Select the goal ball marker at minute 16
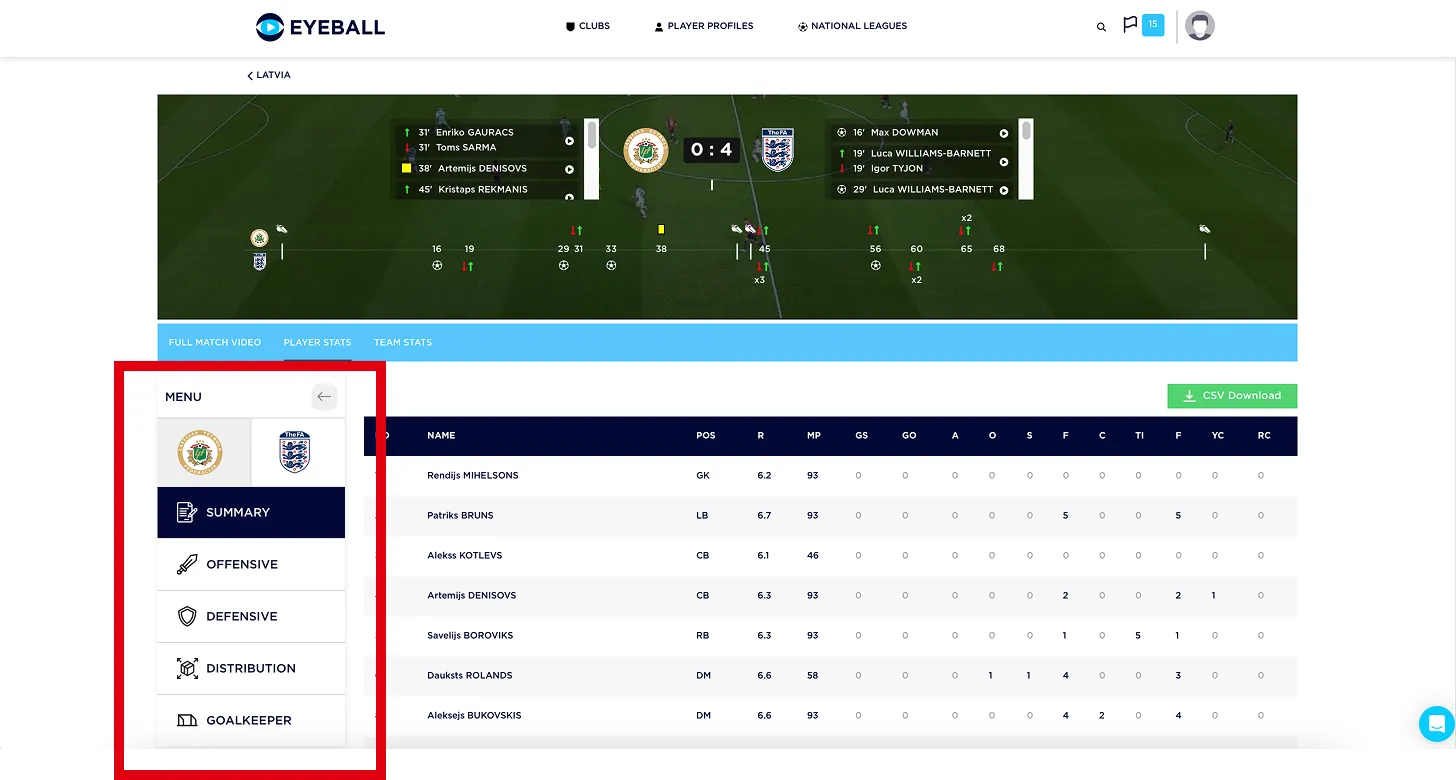Viewport: 1456px width, 780px height. point(437,266)
